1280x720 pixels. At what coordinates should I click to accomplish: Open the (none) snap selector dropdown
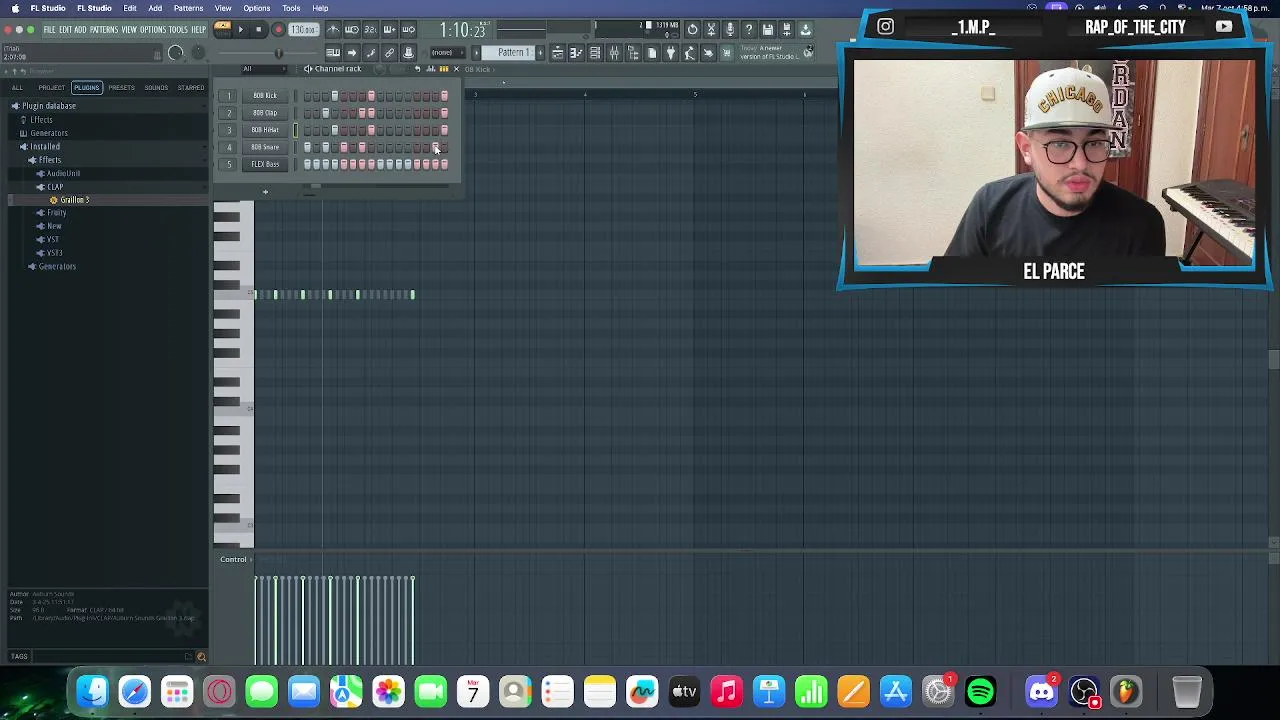point(447,52)
